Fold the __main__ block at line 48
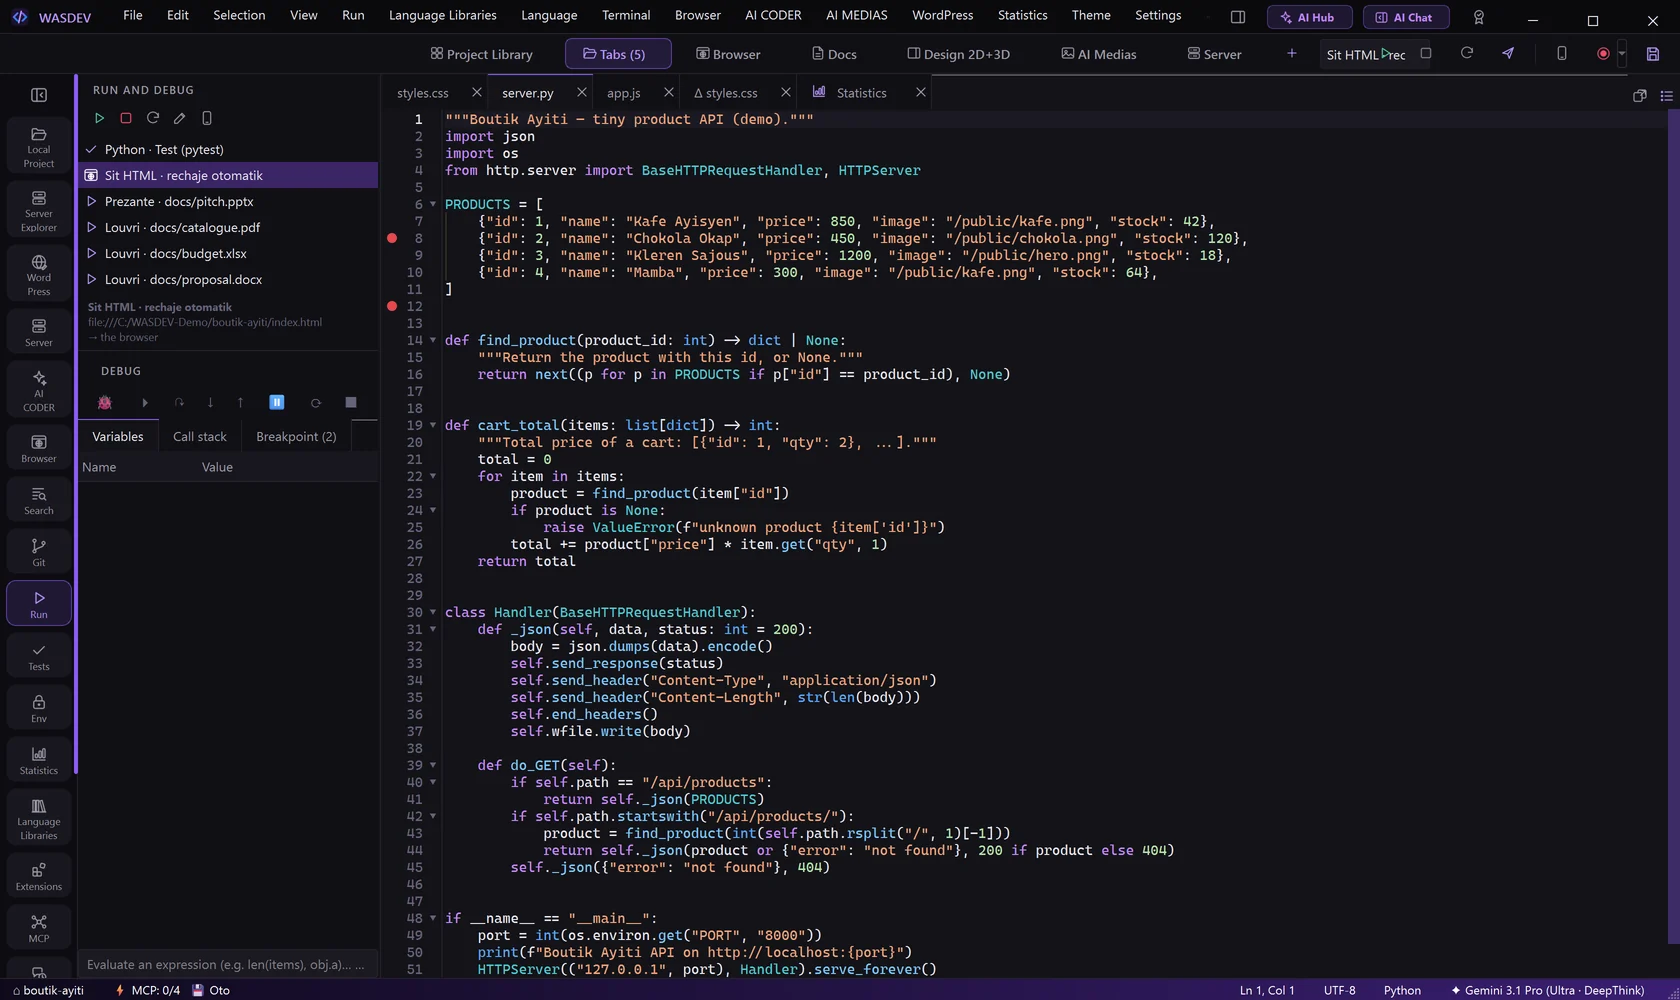 433,918
